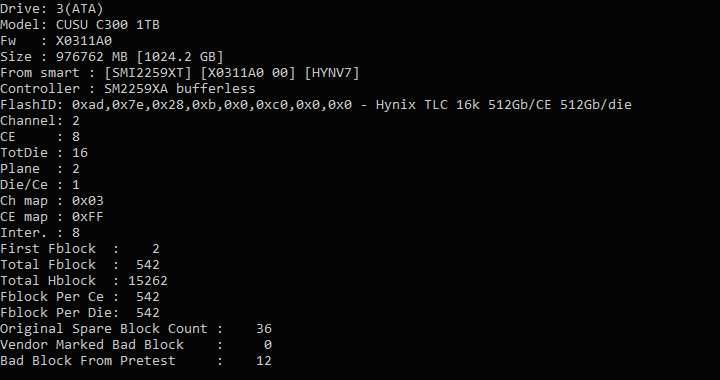Click the Channel value 2
Screen dimensions: 720x380
point(76,121)
